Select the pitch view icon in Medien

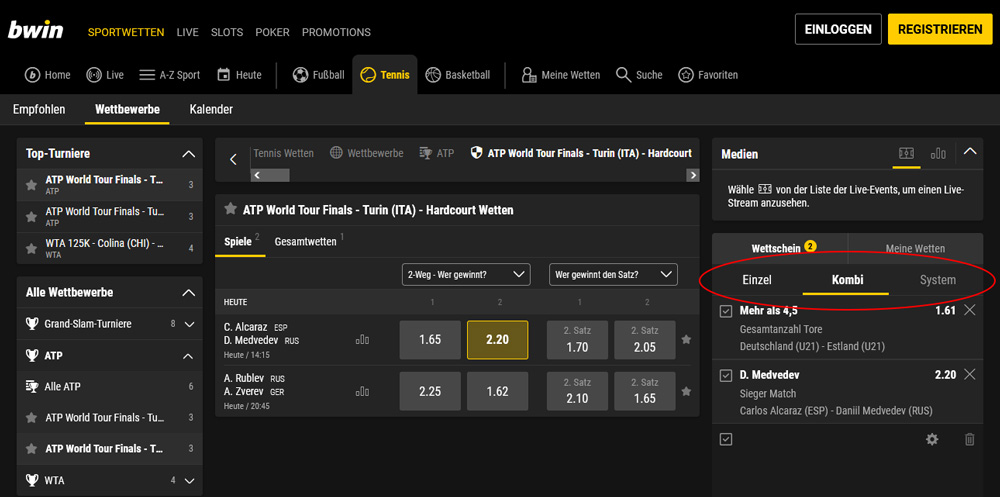(x=906, y=154)
